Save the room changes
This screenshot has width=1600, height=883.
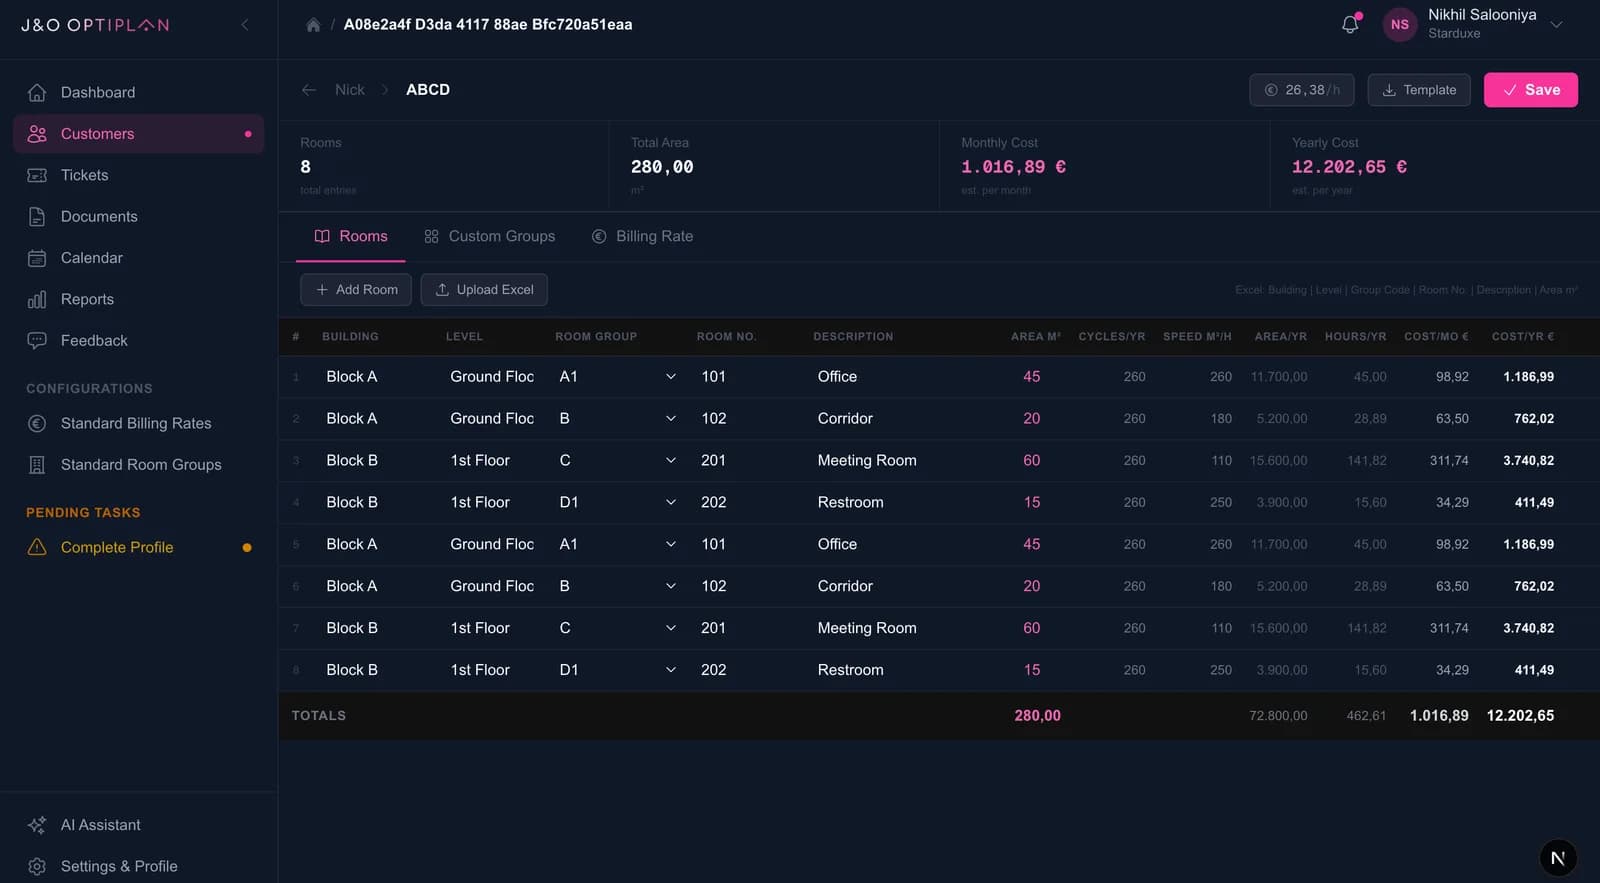pyautogui.click(x=1531, y=90)
